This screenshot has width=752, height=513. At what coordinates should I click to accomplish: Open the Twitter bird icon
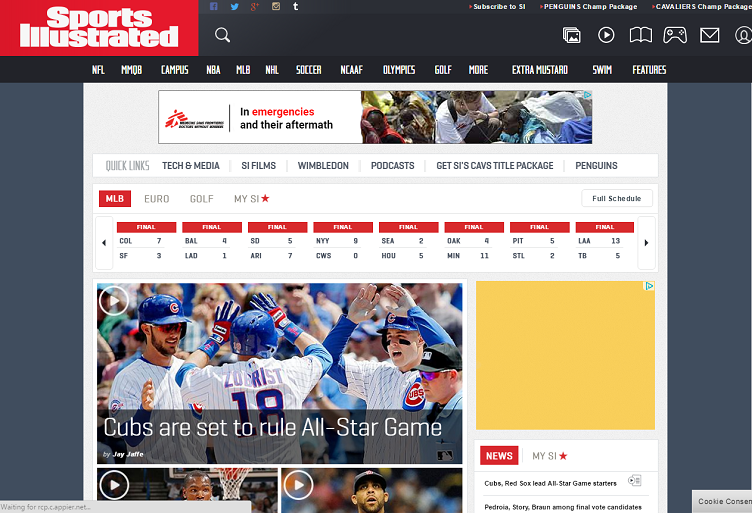click(x=235, y=6)
